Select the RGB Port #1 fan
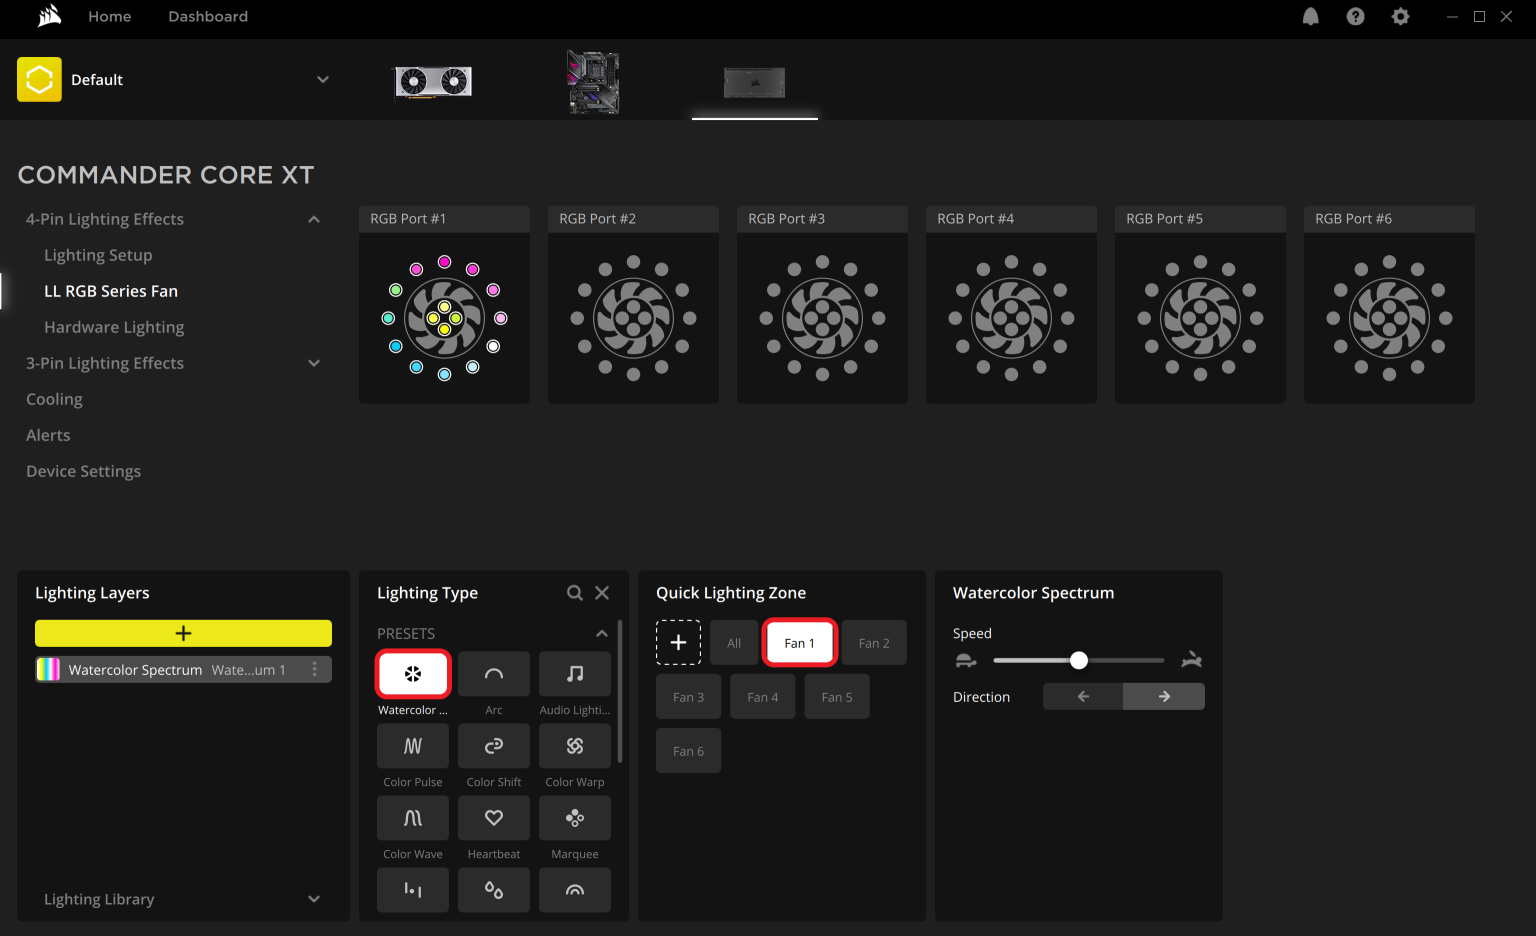The image size is (1536, 936). pos(444,318)
